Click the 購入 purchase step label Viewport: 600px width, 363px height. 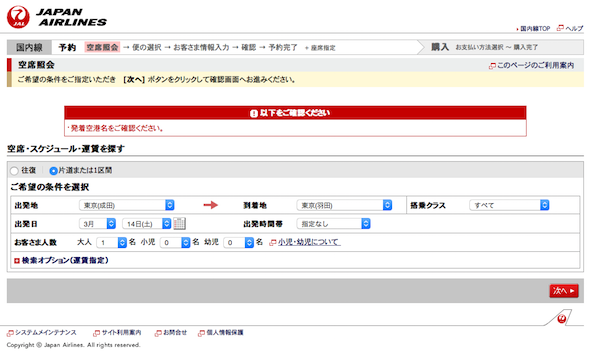(440, 47)
